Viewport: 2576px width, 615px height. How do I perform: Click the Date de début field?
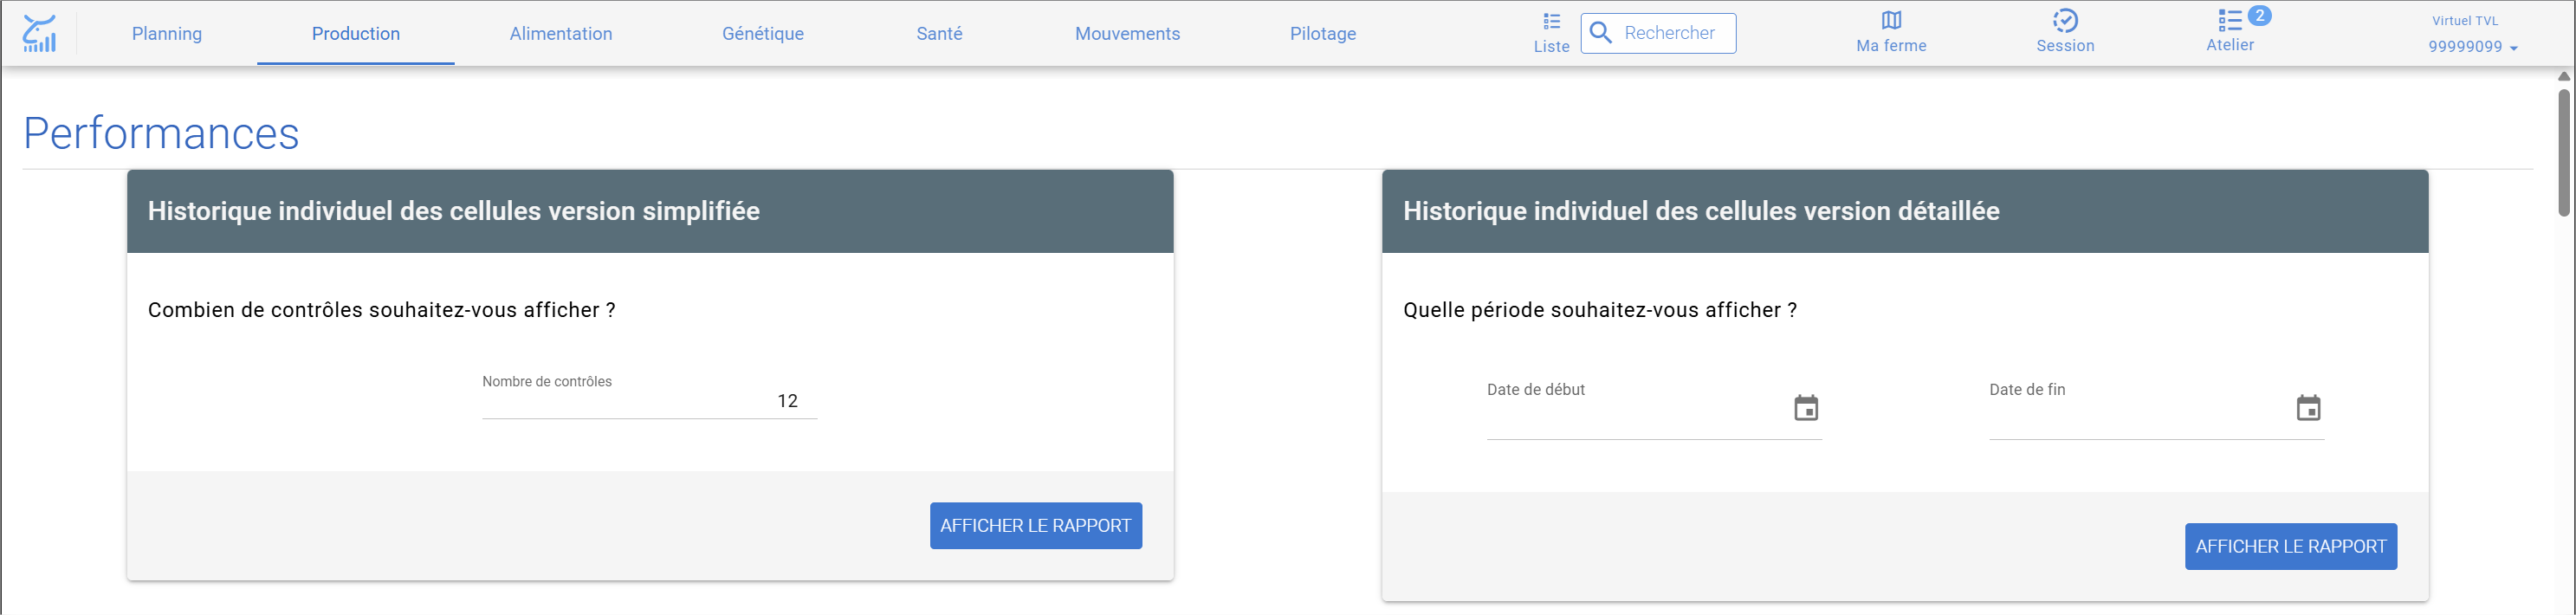1654,409
